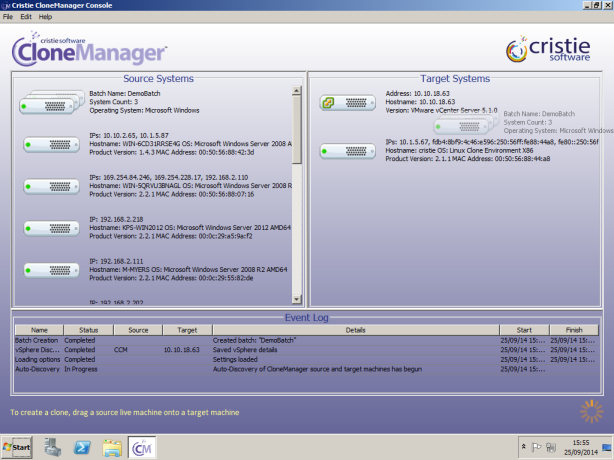
Task: Select the Batch Creation event row
Action: point(307,340)
